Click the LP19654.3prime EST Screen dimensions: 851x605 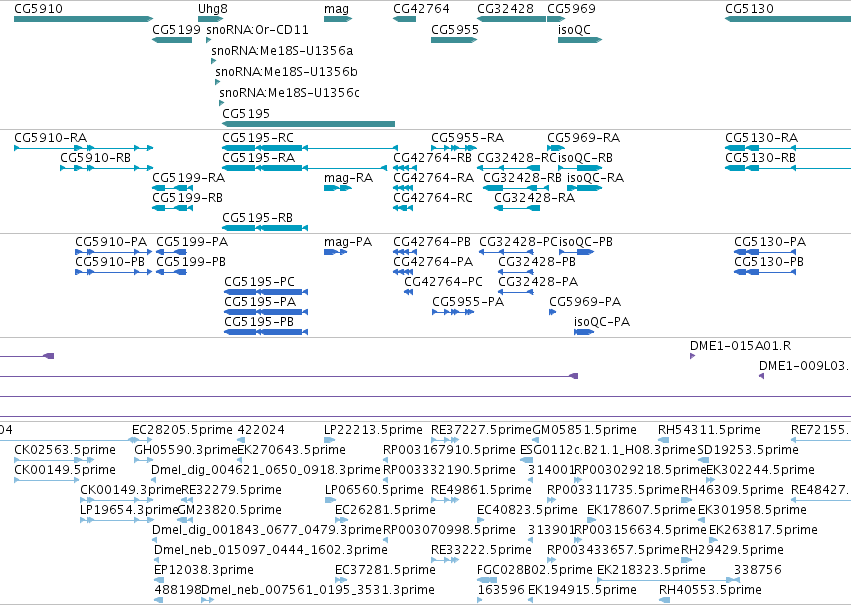point(117,520)
